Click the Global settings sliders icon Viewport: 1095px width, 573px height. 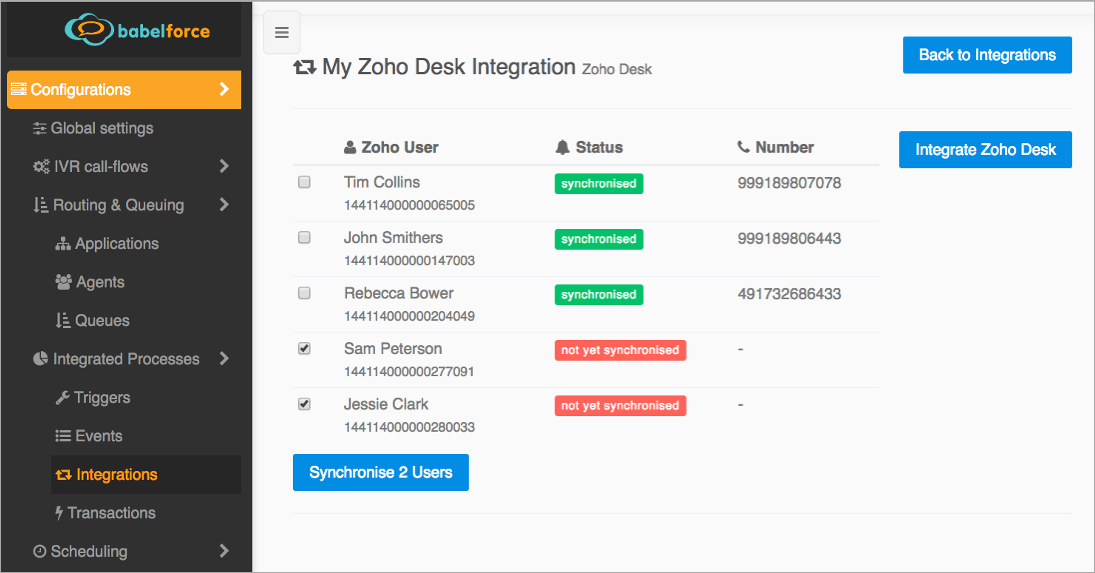[x=39, y=128]
